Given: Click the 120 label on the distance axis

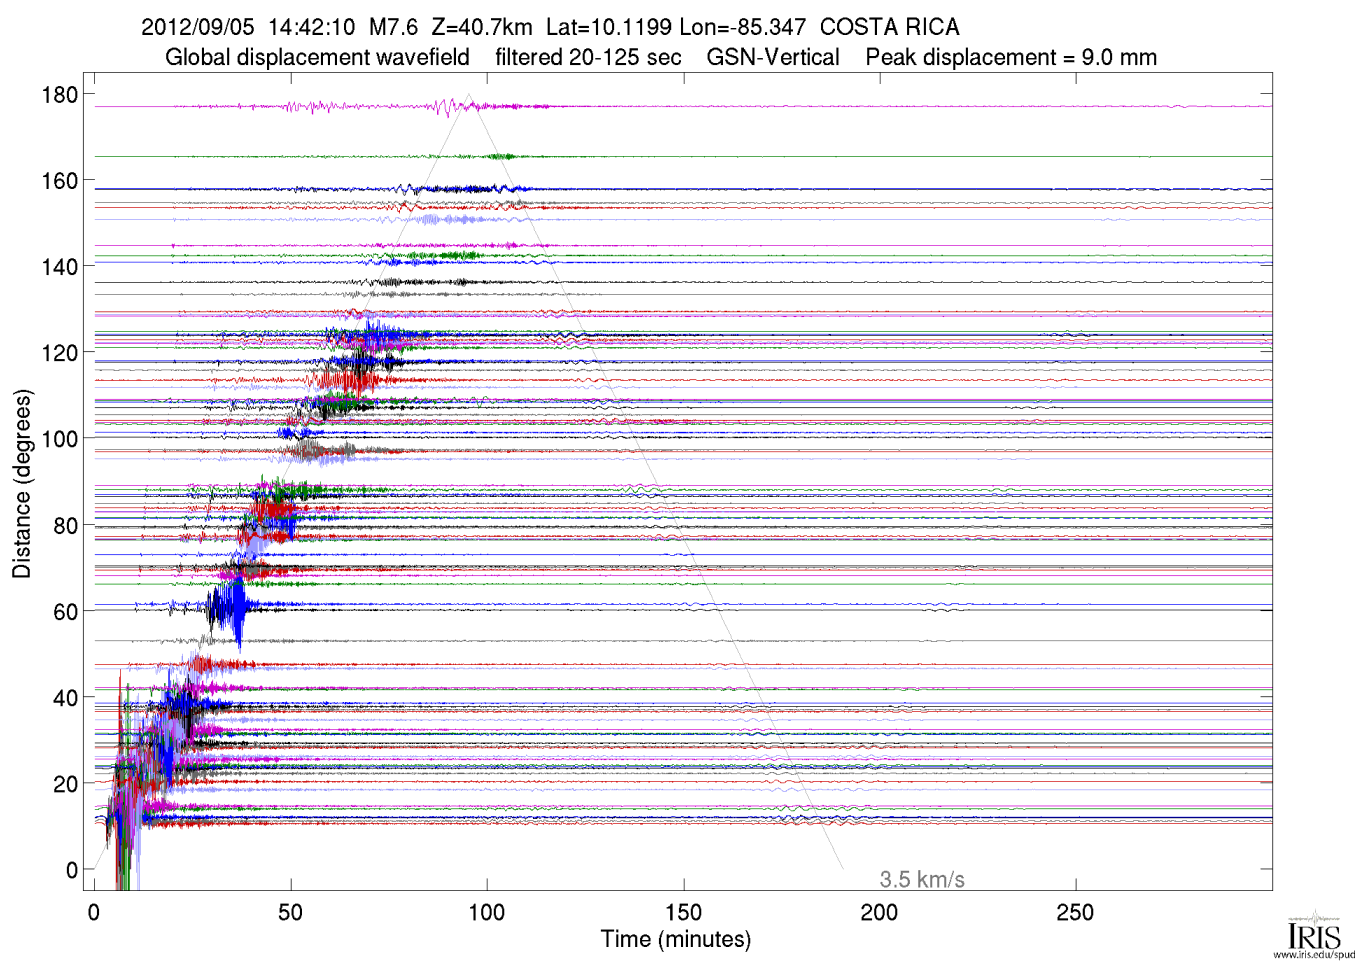Looking at the screenshot, I should click(x=60, y=353).
